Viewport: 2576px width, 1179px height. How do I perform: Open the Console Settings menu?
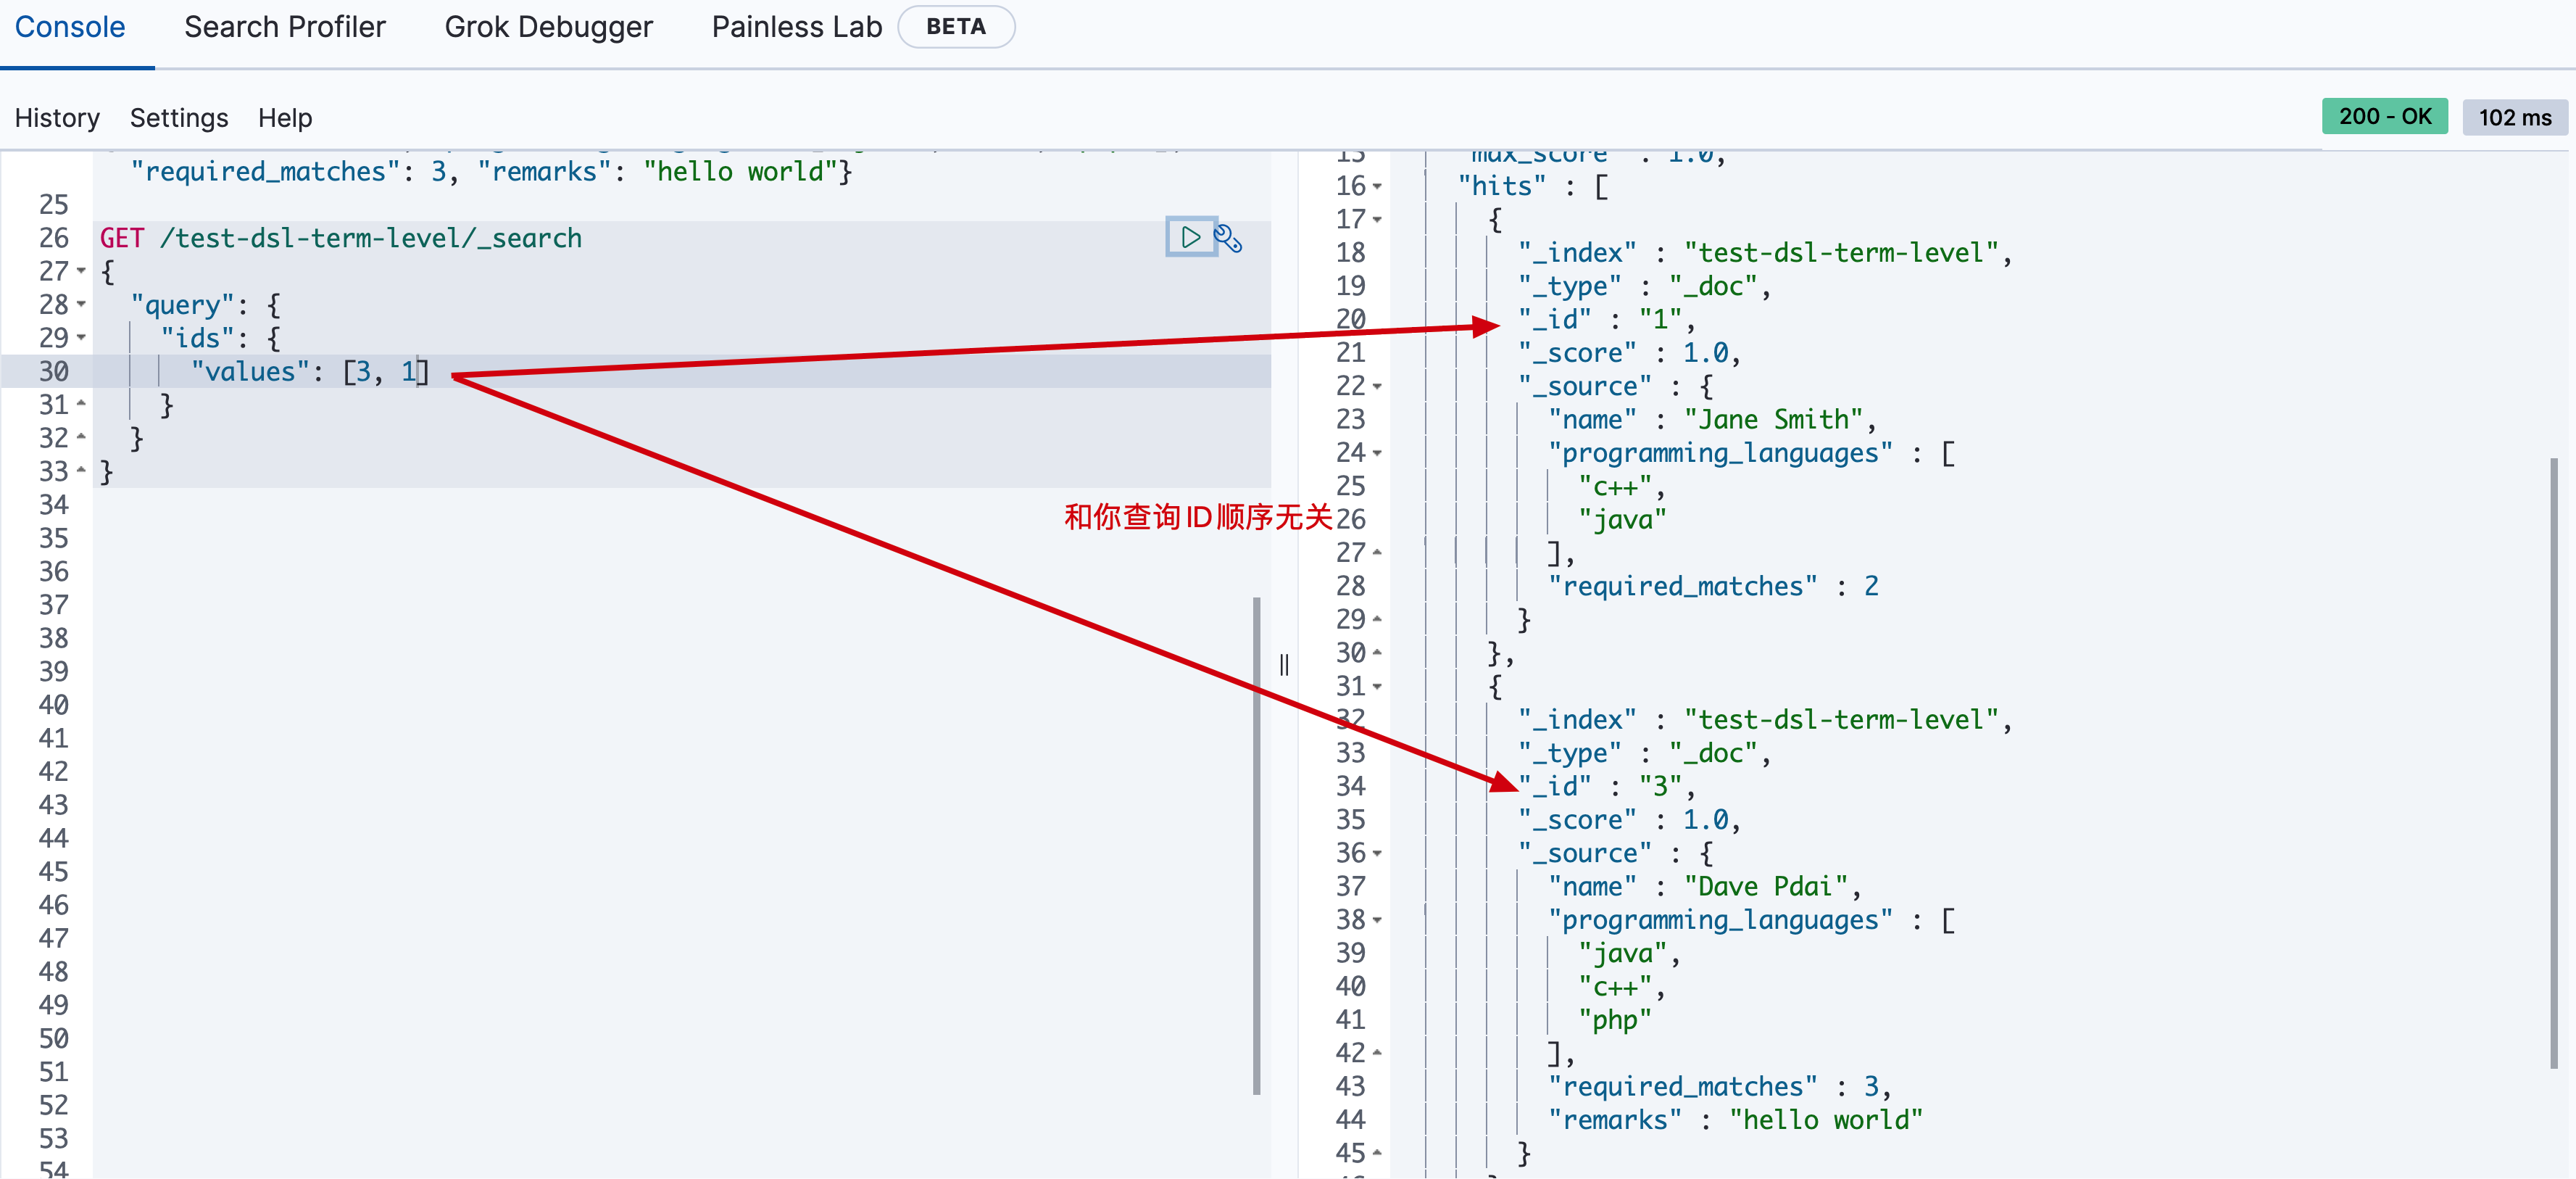178,117
